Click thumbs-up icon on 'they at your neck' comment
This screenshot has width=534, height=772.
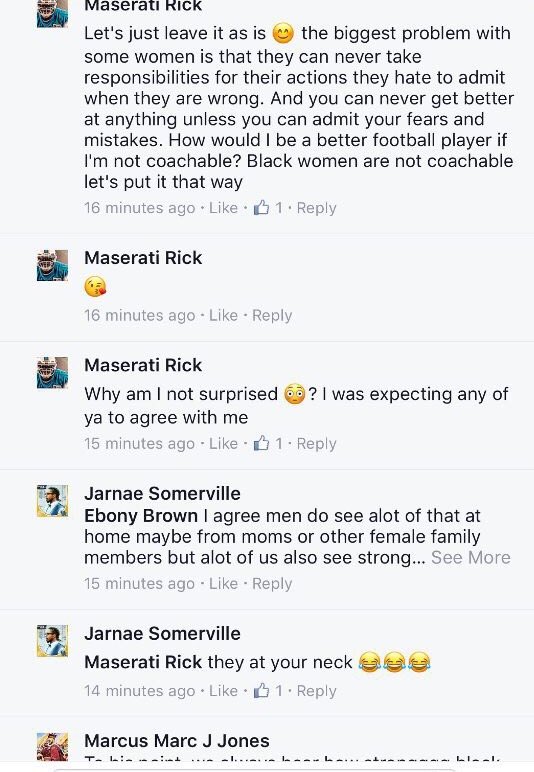(261, 691)
